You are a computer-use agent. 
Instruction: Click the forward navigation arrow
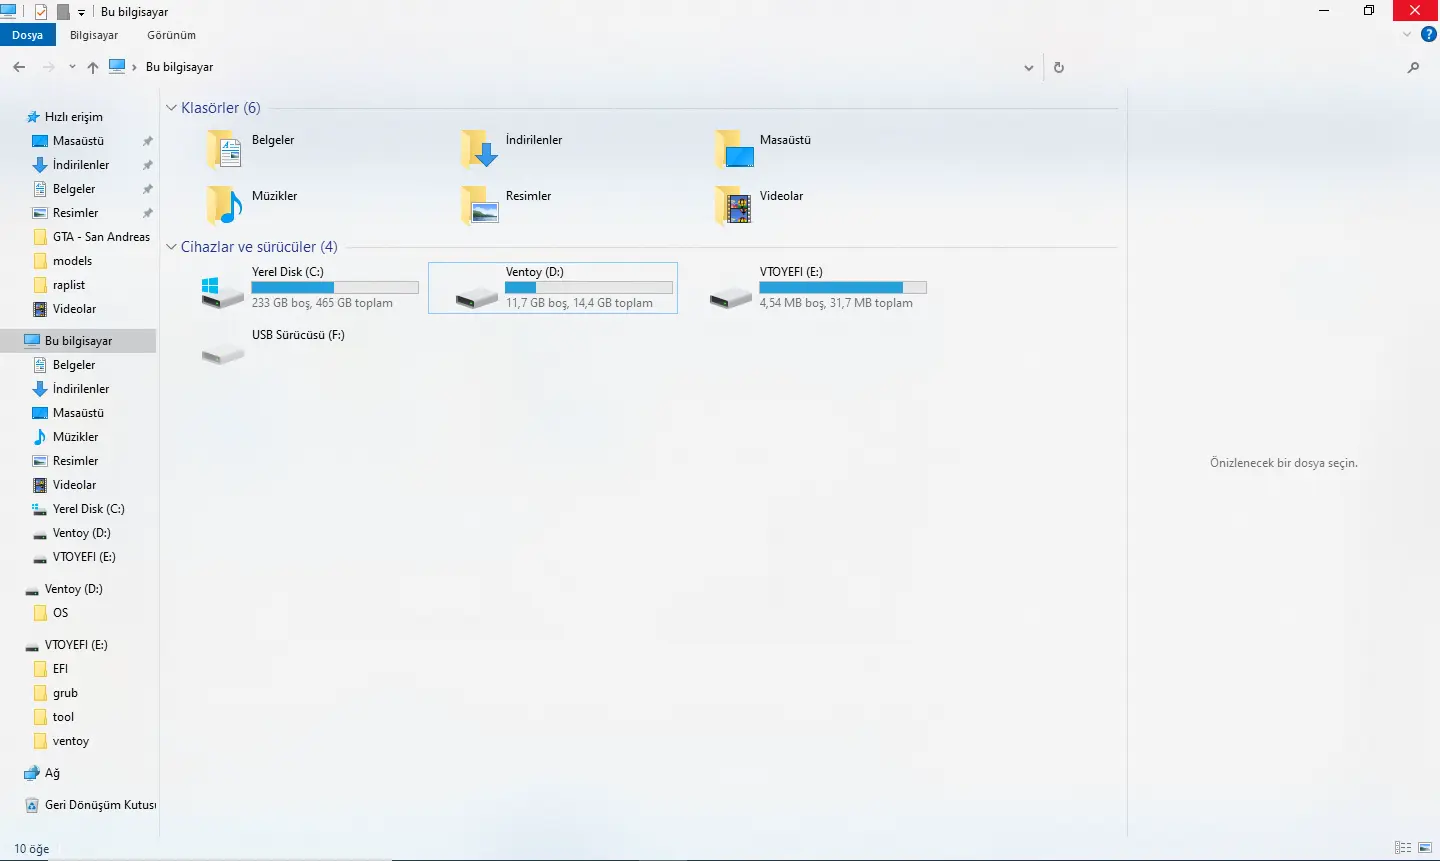[x=48, y=67]
